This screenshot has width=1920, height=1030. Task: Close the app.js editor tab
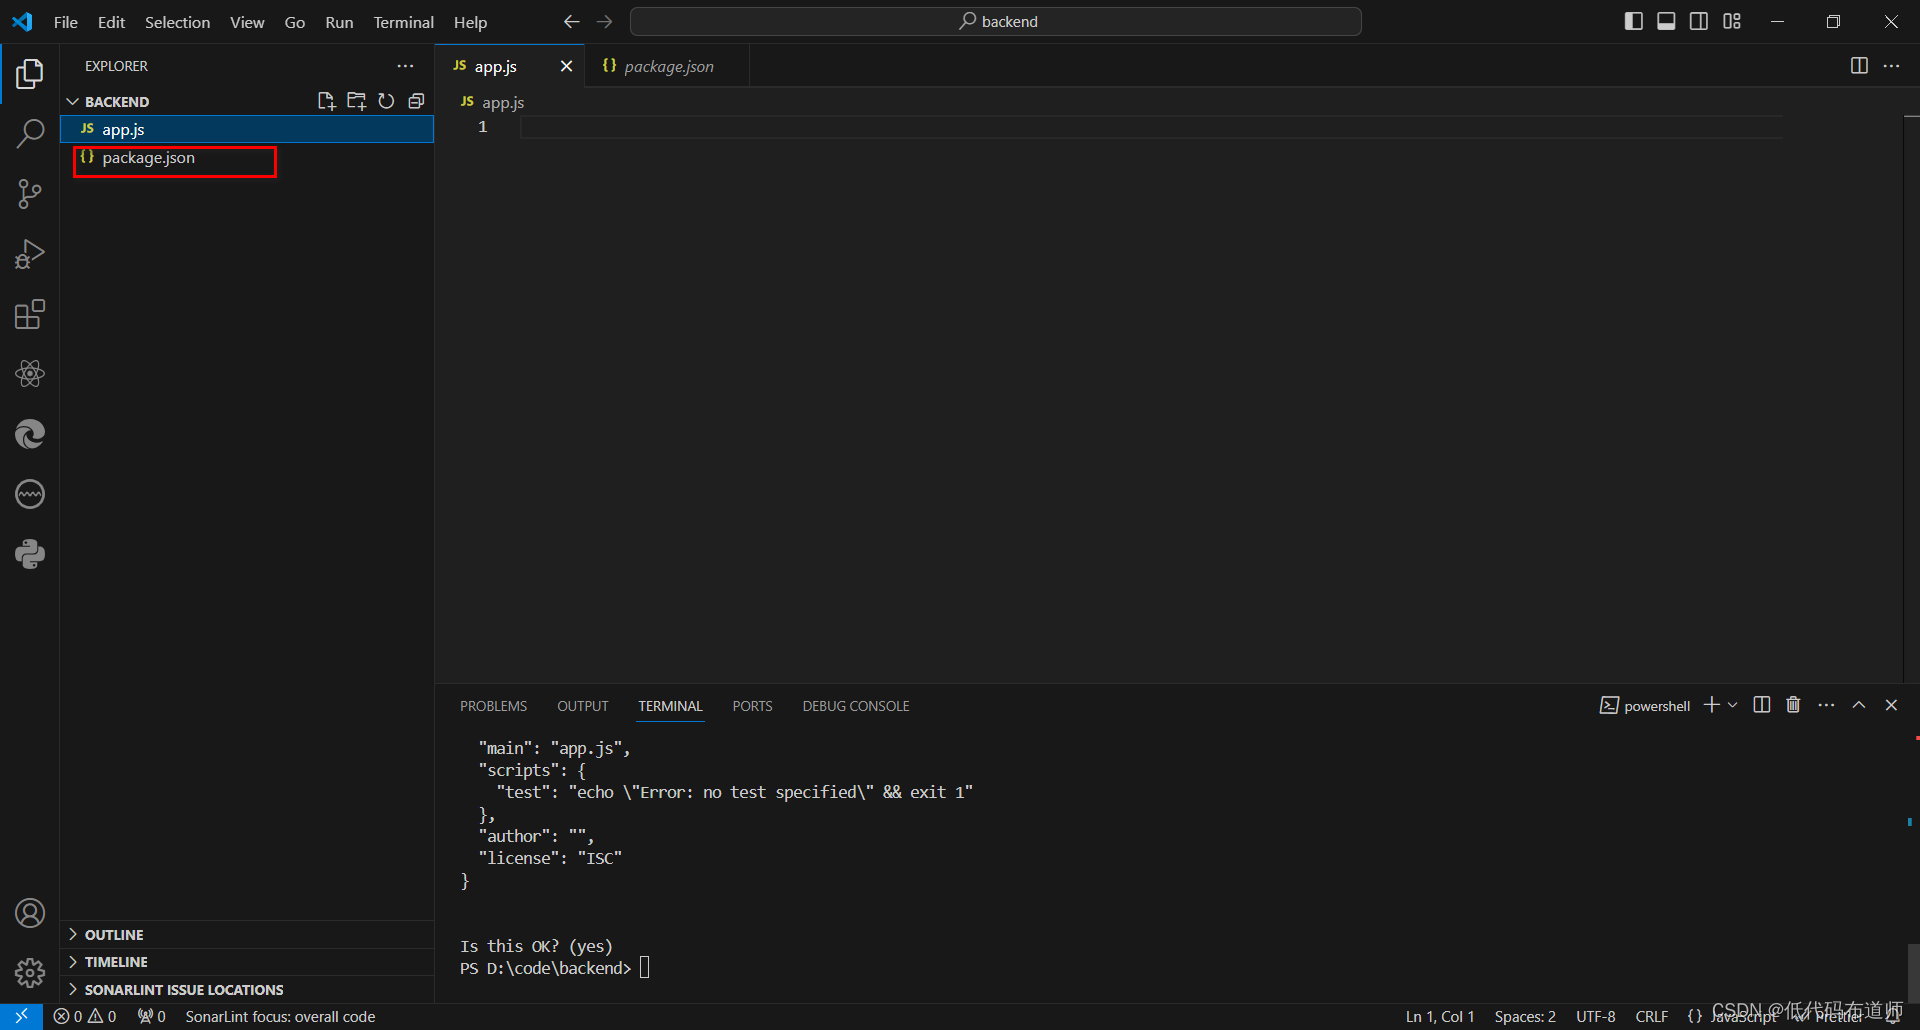click(x=566, y=66)
